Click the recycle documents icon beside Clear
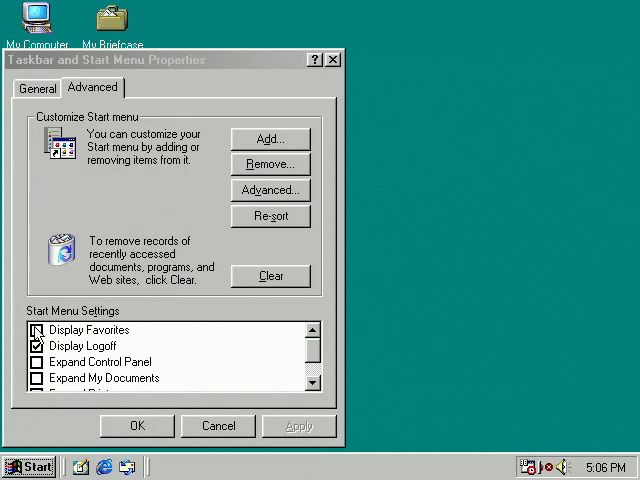640x480 pixels. (x=62, y=249)
